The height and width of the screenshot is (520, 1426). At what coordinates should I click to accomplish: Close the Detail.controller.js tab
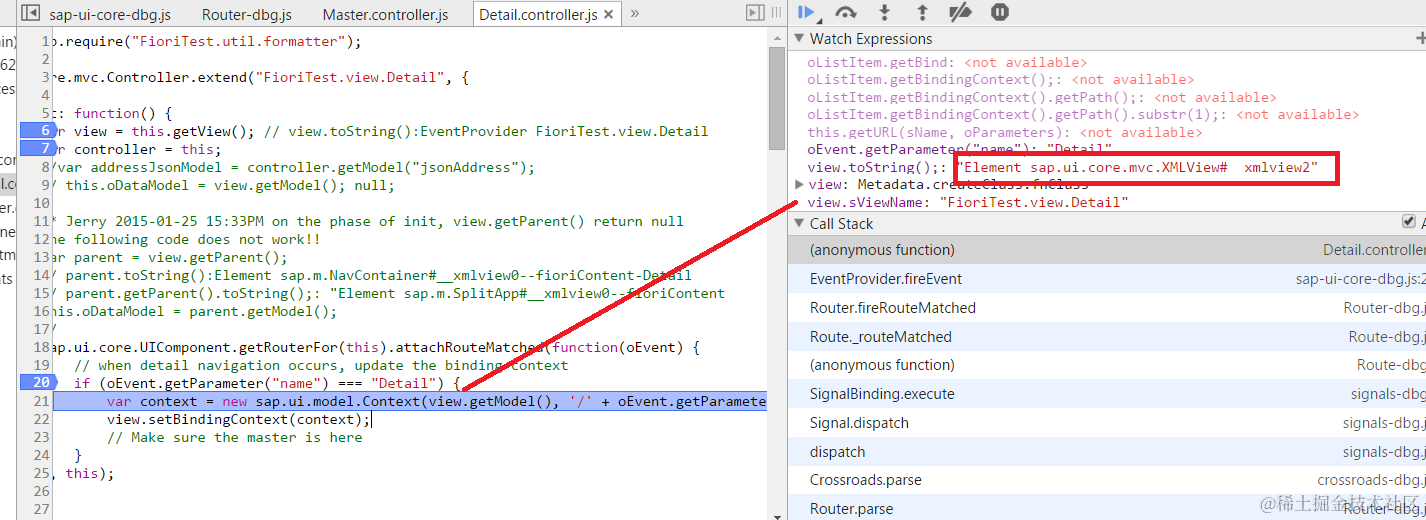coord(608,15)
